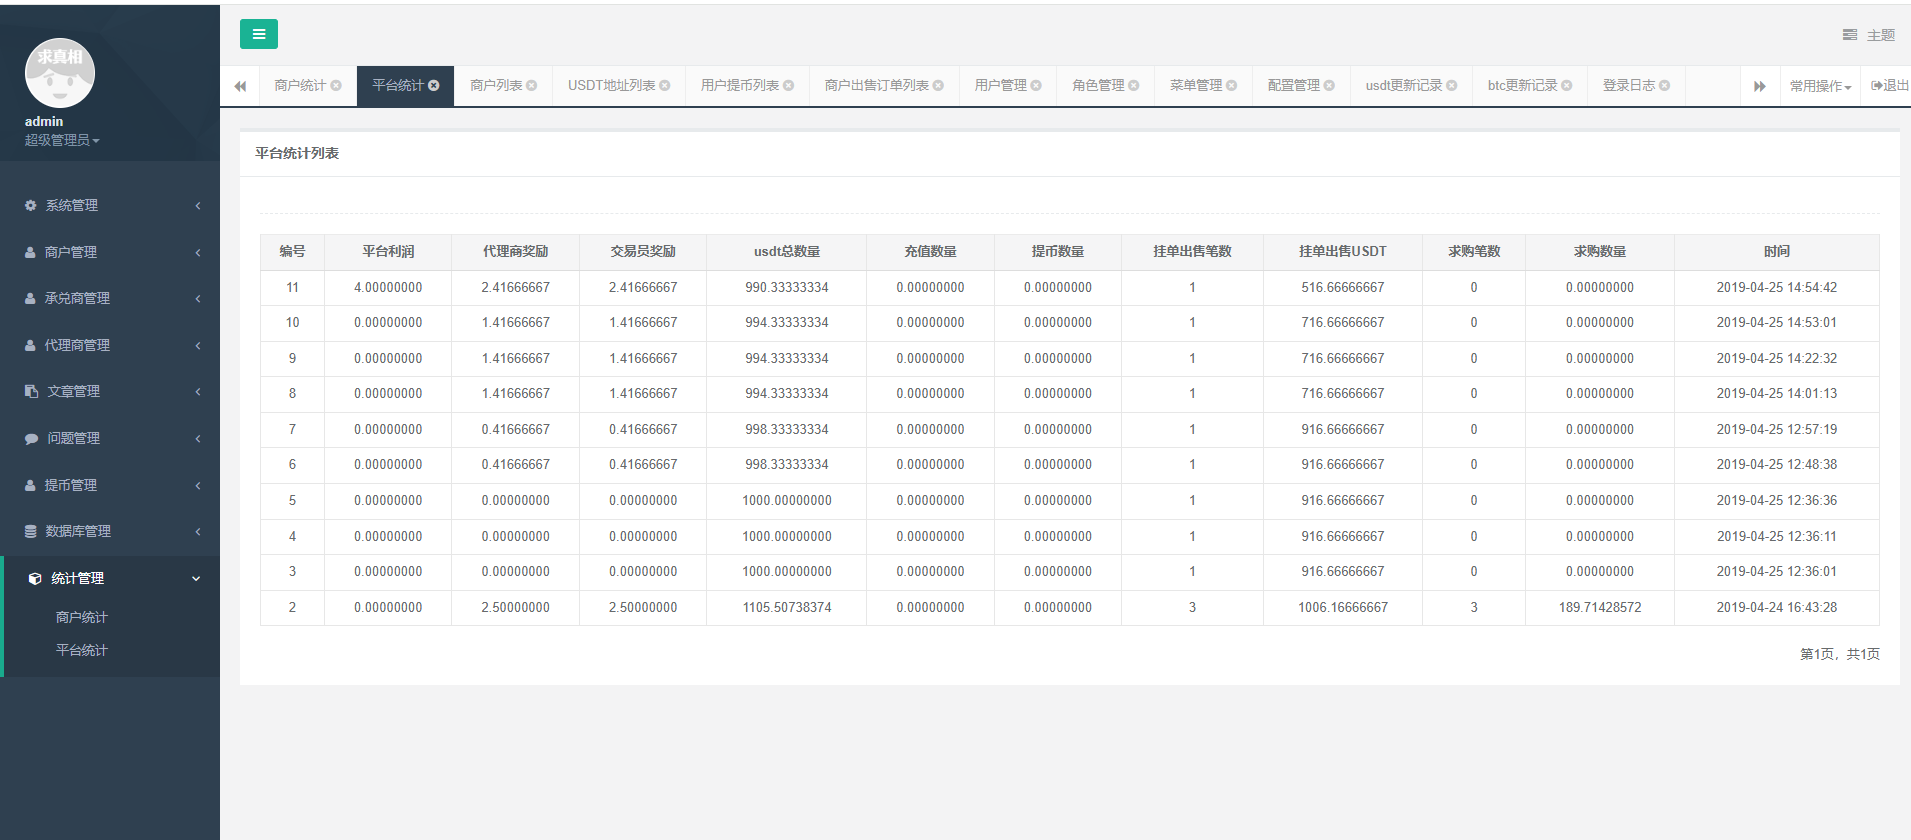Click the admin avatar image
This screenshot has height=840, width=1911.
pos(60,73)
